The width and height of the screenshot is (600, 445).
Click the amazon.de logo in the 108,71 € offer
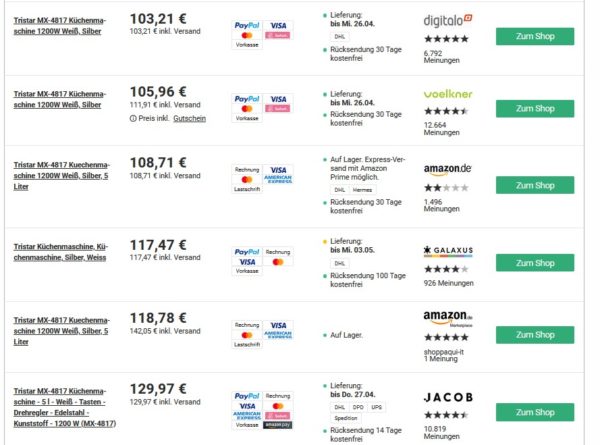[447, 170]
